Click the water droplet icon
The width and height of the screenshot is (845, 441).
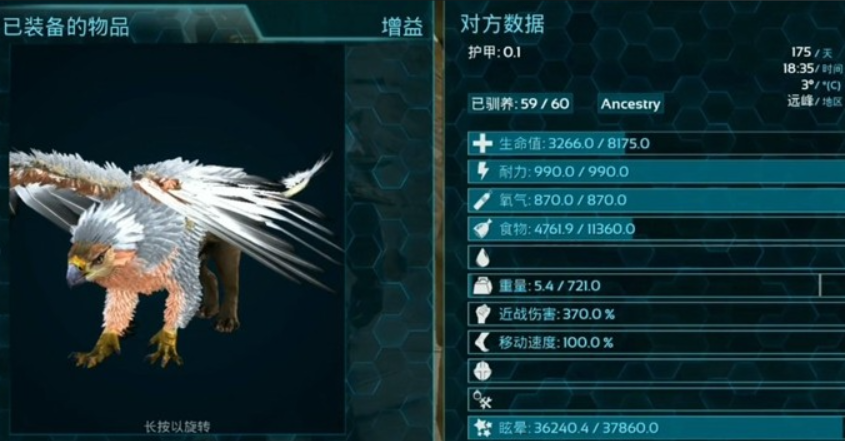point(482,258)
